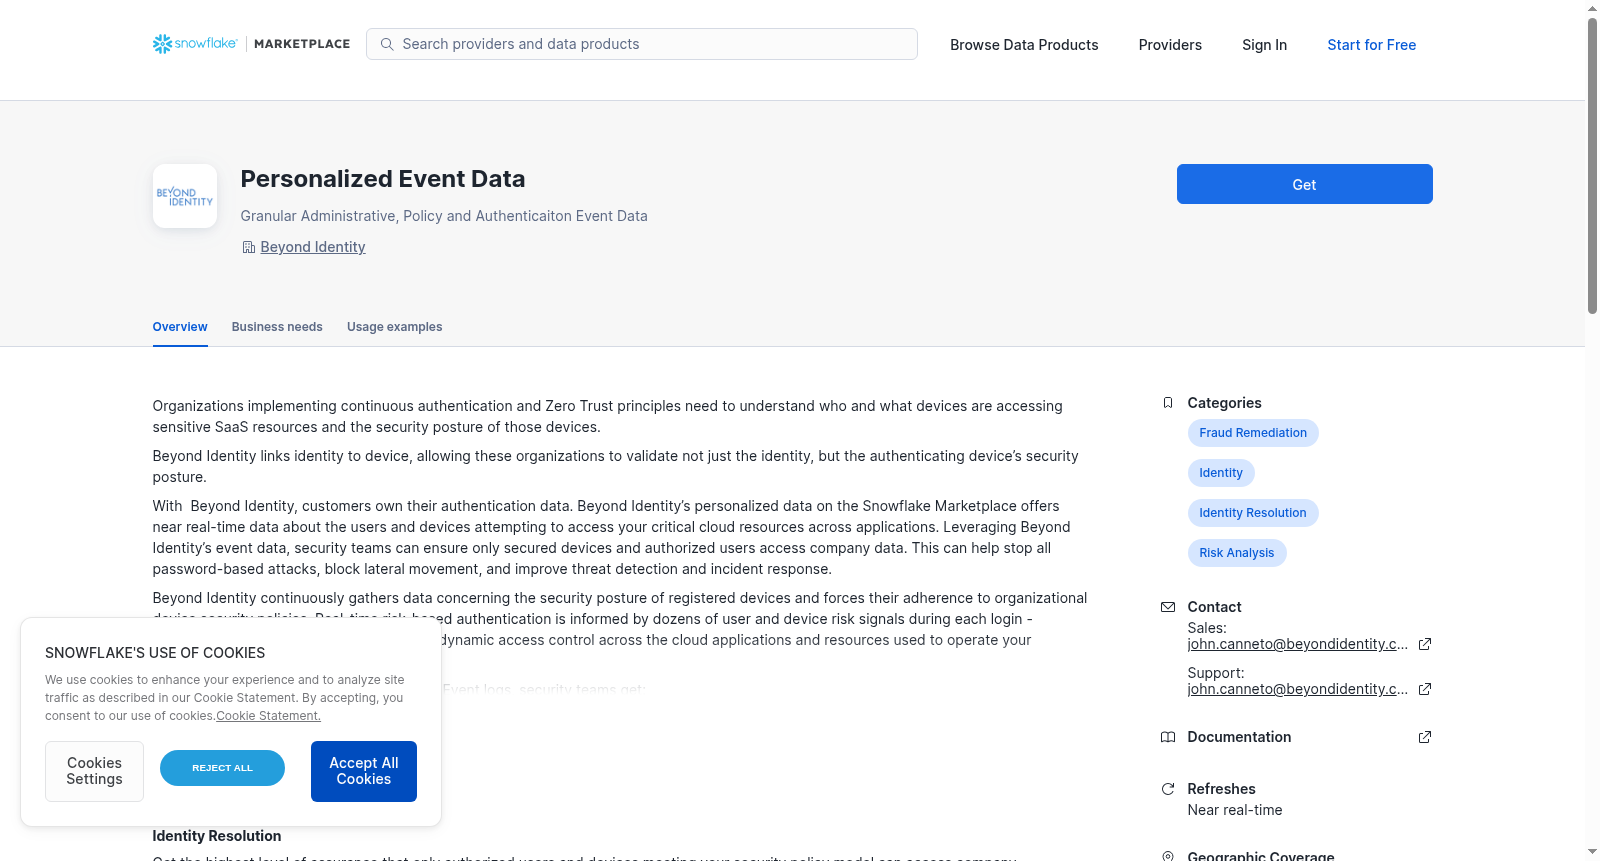Click REJECT ALL cookies button

pyautogui.click(x=222, y=768)
